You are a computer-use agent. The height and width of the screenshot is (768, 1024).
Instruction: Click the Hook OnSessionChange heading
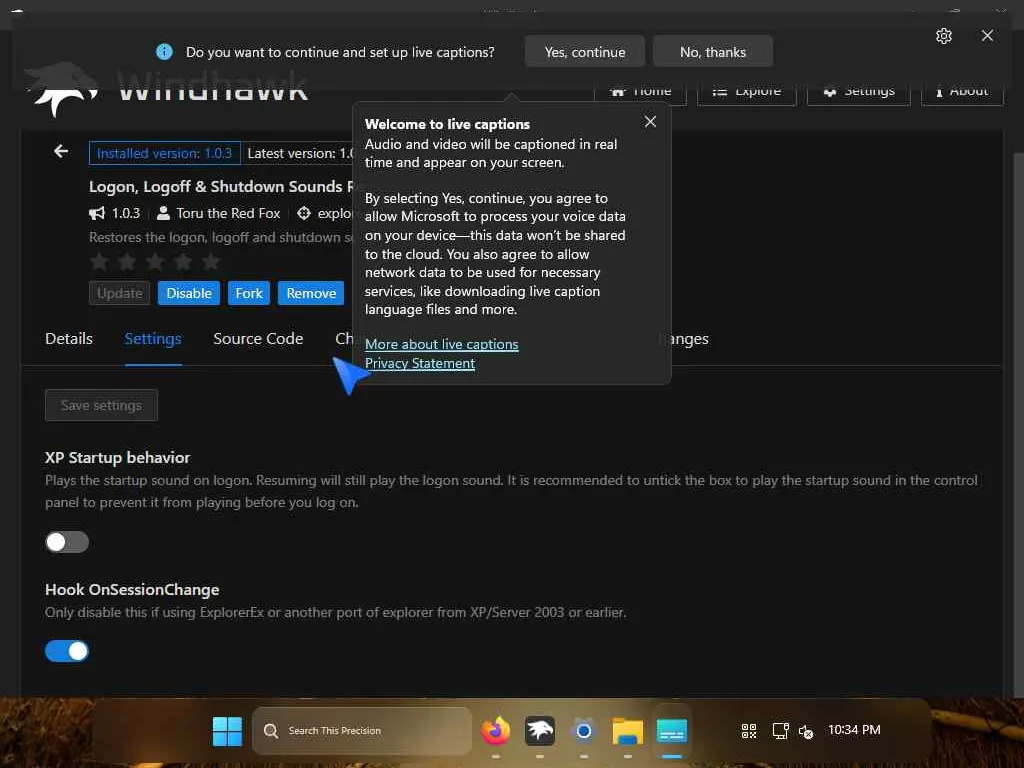(132, 590)
